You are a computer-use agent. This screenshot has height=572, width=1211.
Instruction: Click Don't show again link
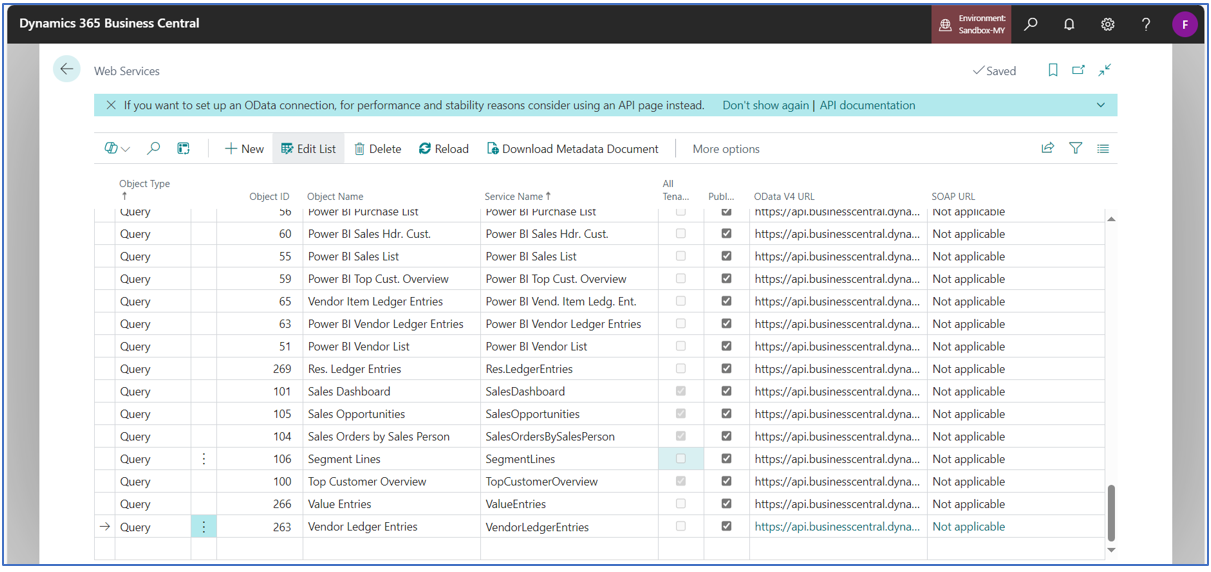tap(766, 105)
